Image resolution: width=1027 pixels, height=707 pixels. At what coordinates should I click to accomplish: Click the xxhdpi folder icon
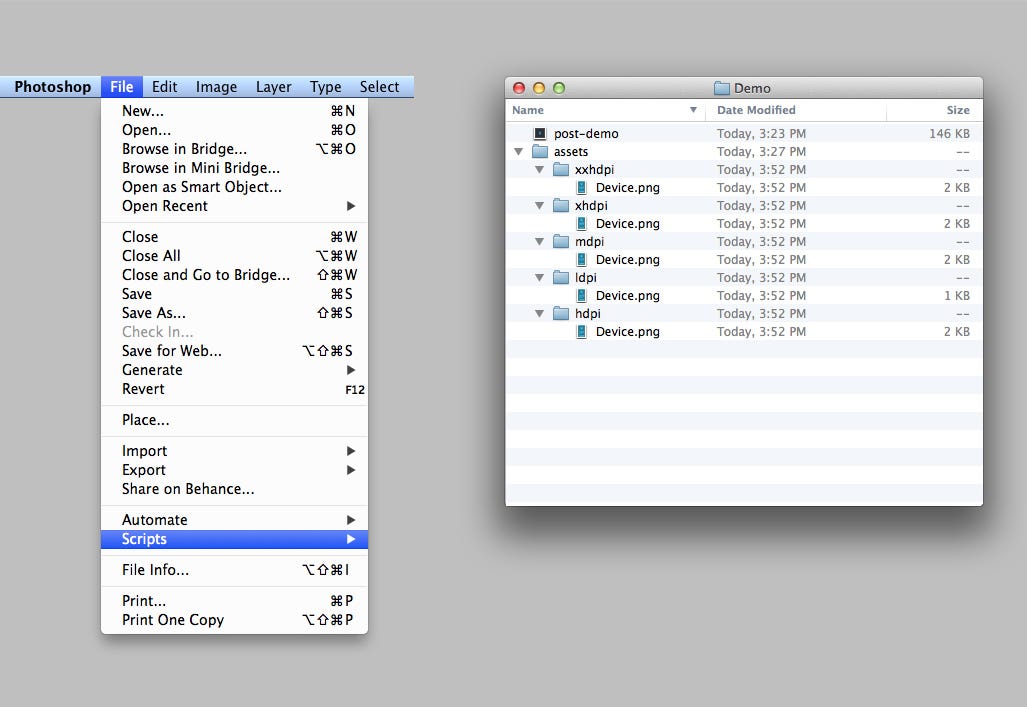pyautogui.click(x=561, y=170)
